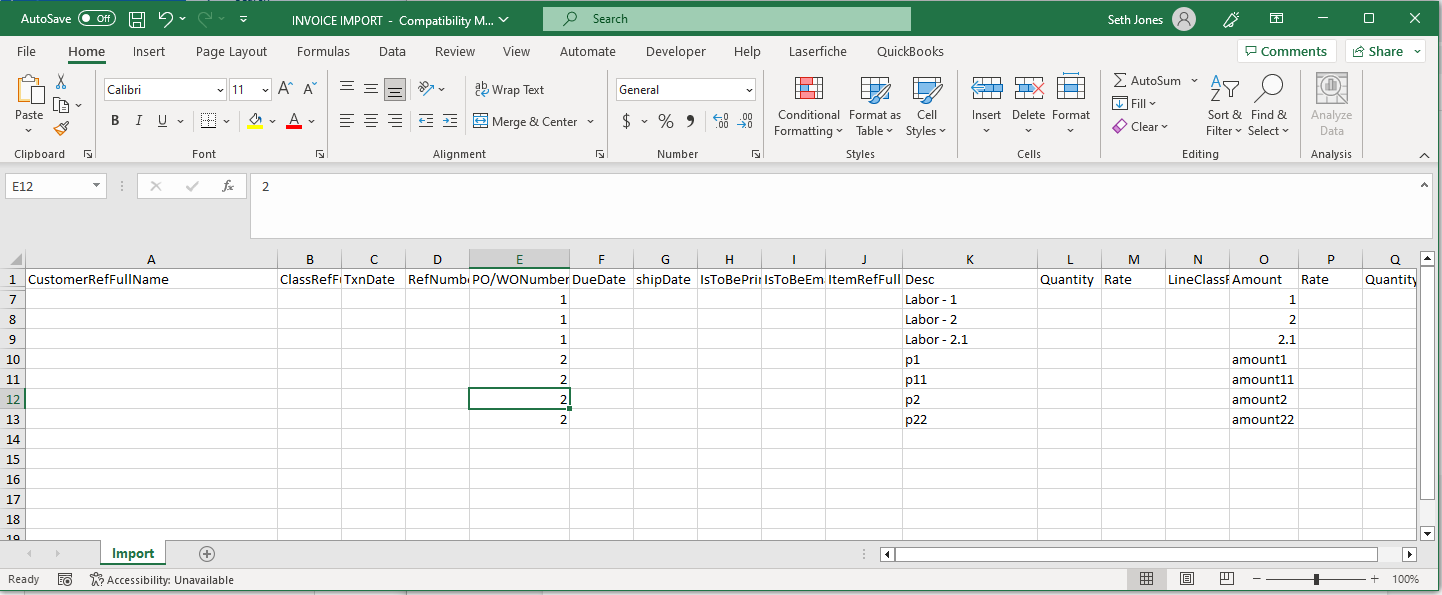1442x595 pixels.
Task: Open the Formulas ribbon tab
Action: click(x=323, y=52)
